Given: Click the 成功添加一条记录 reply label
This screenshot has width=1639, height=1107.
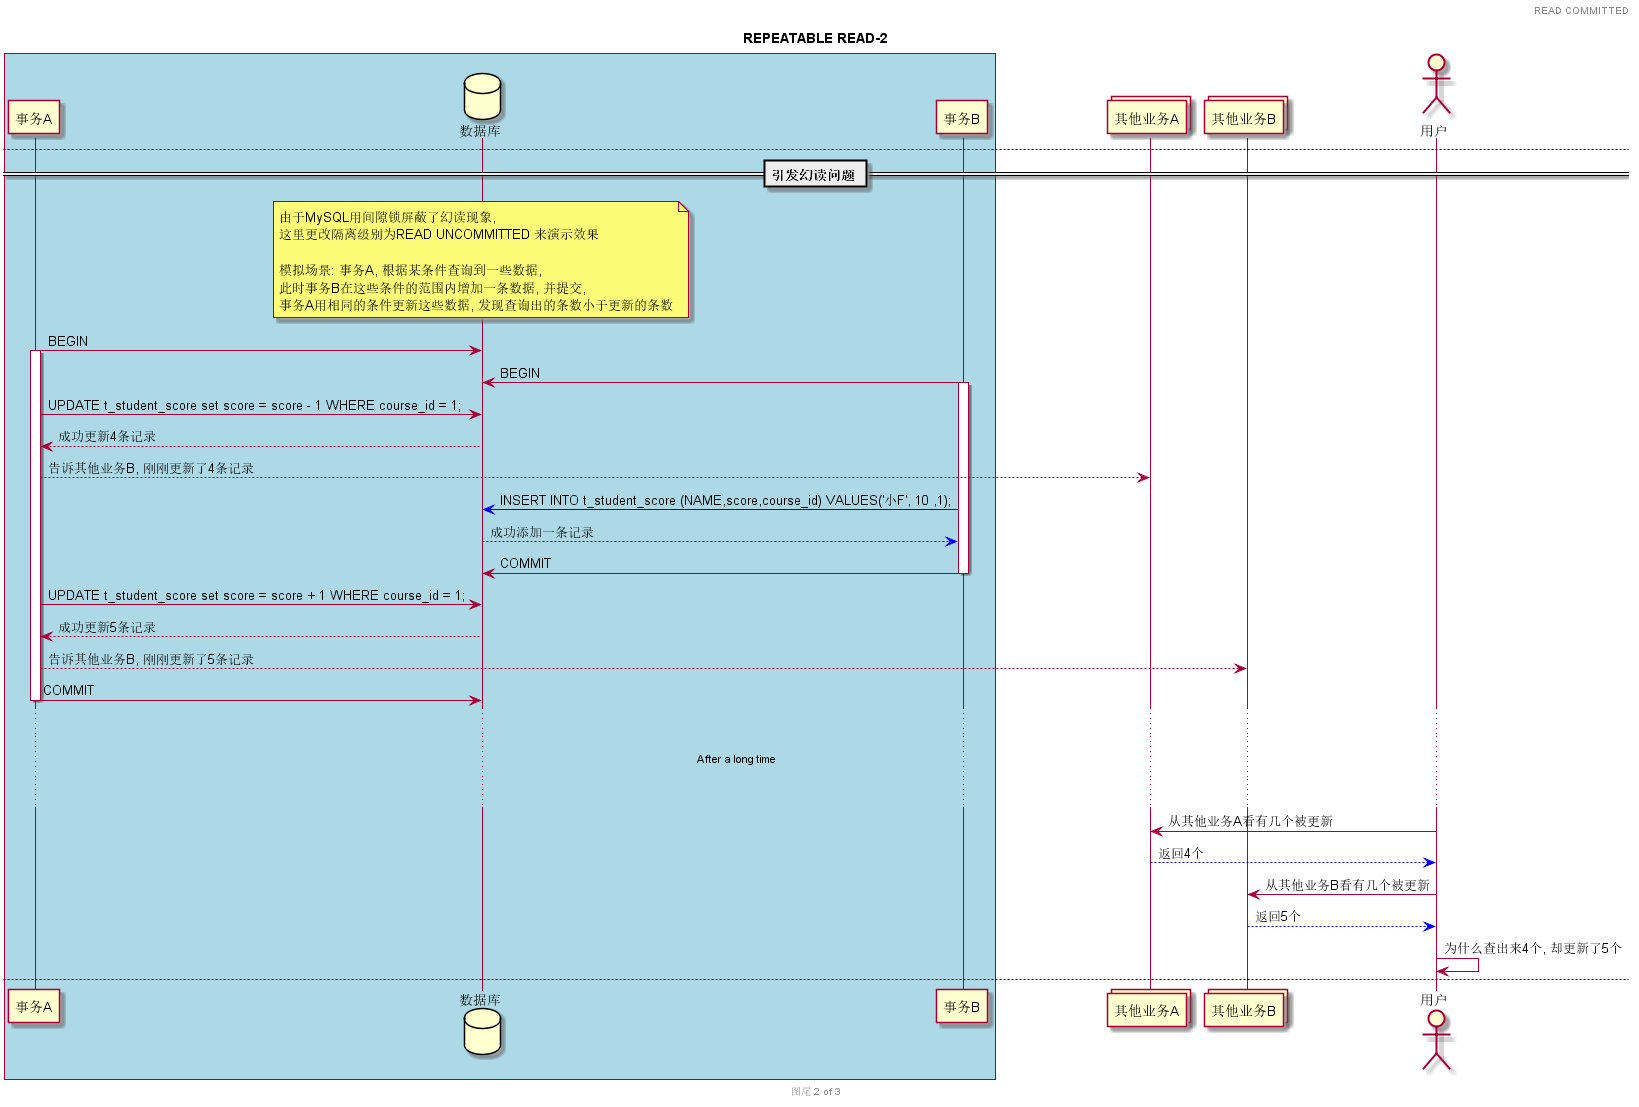Looking at the screenshot, I should click(542, 532).
